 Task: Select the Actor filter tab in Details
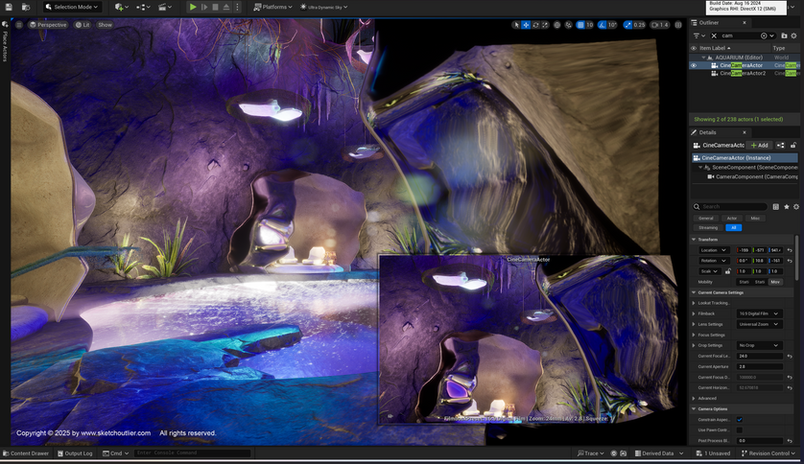point(732,217)
